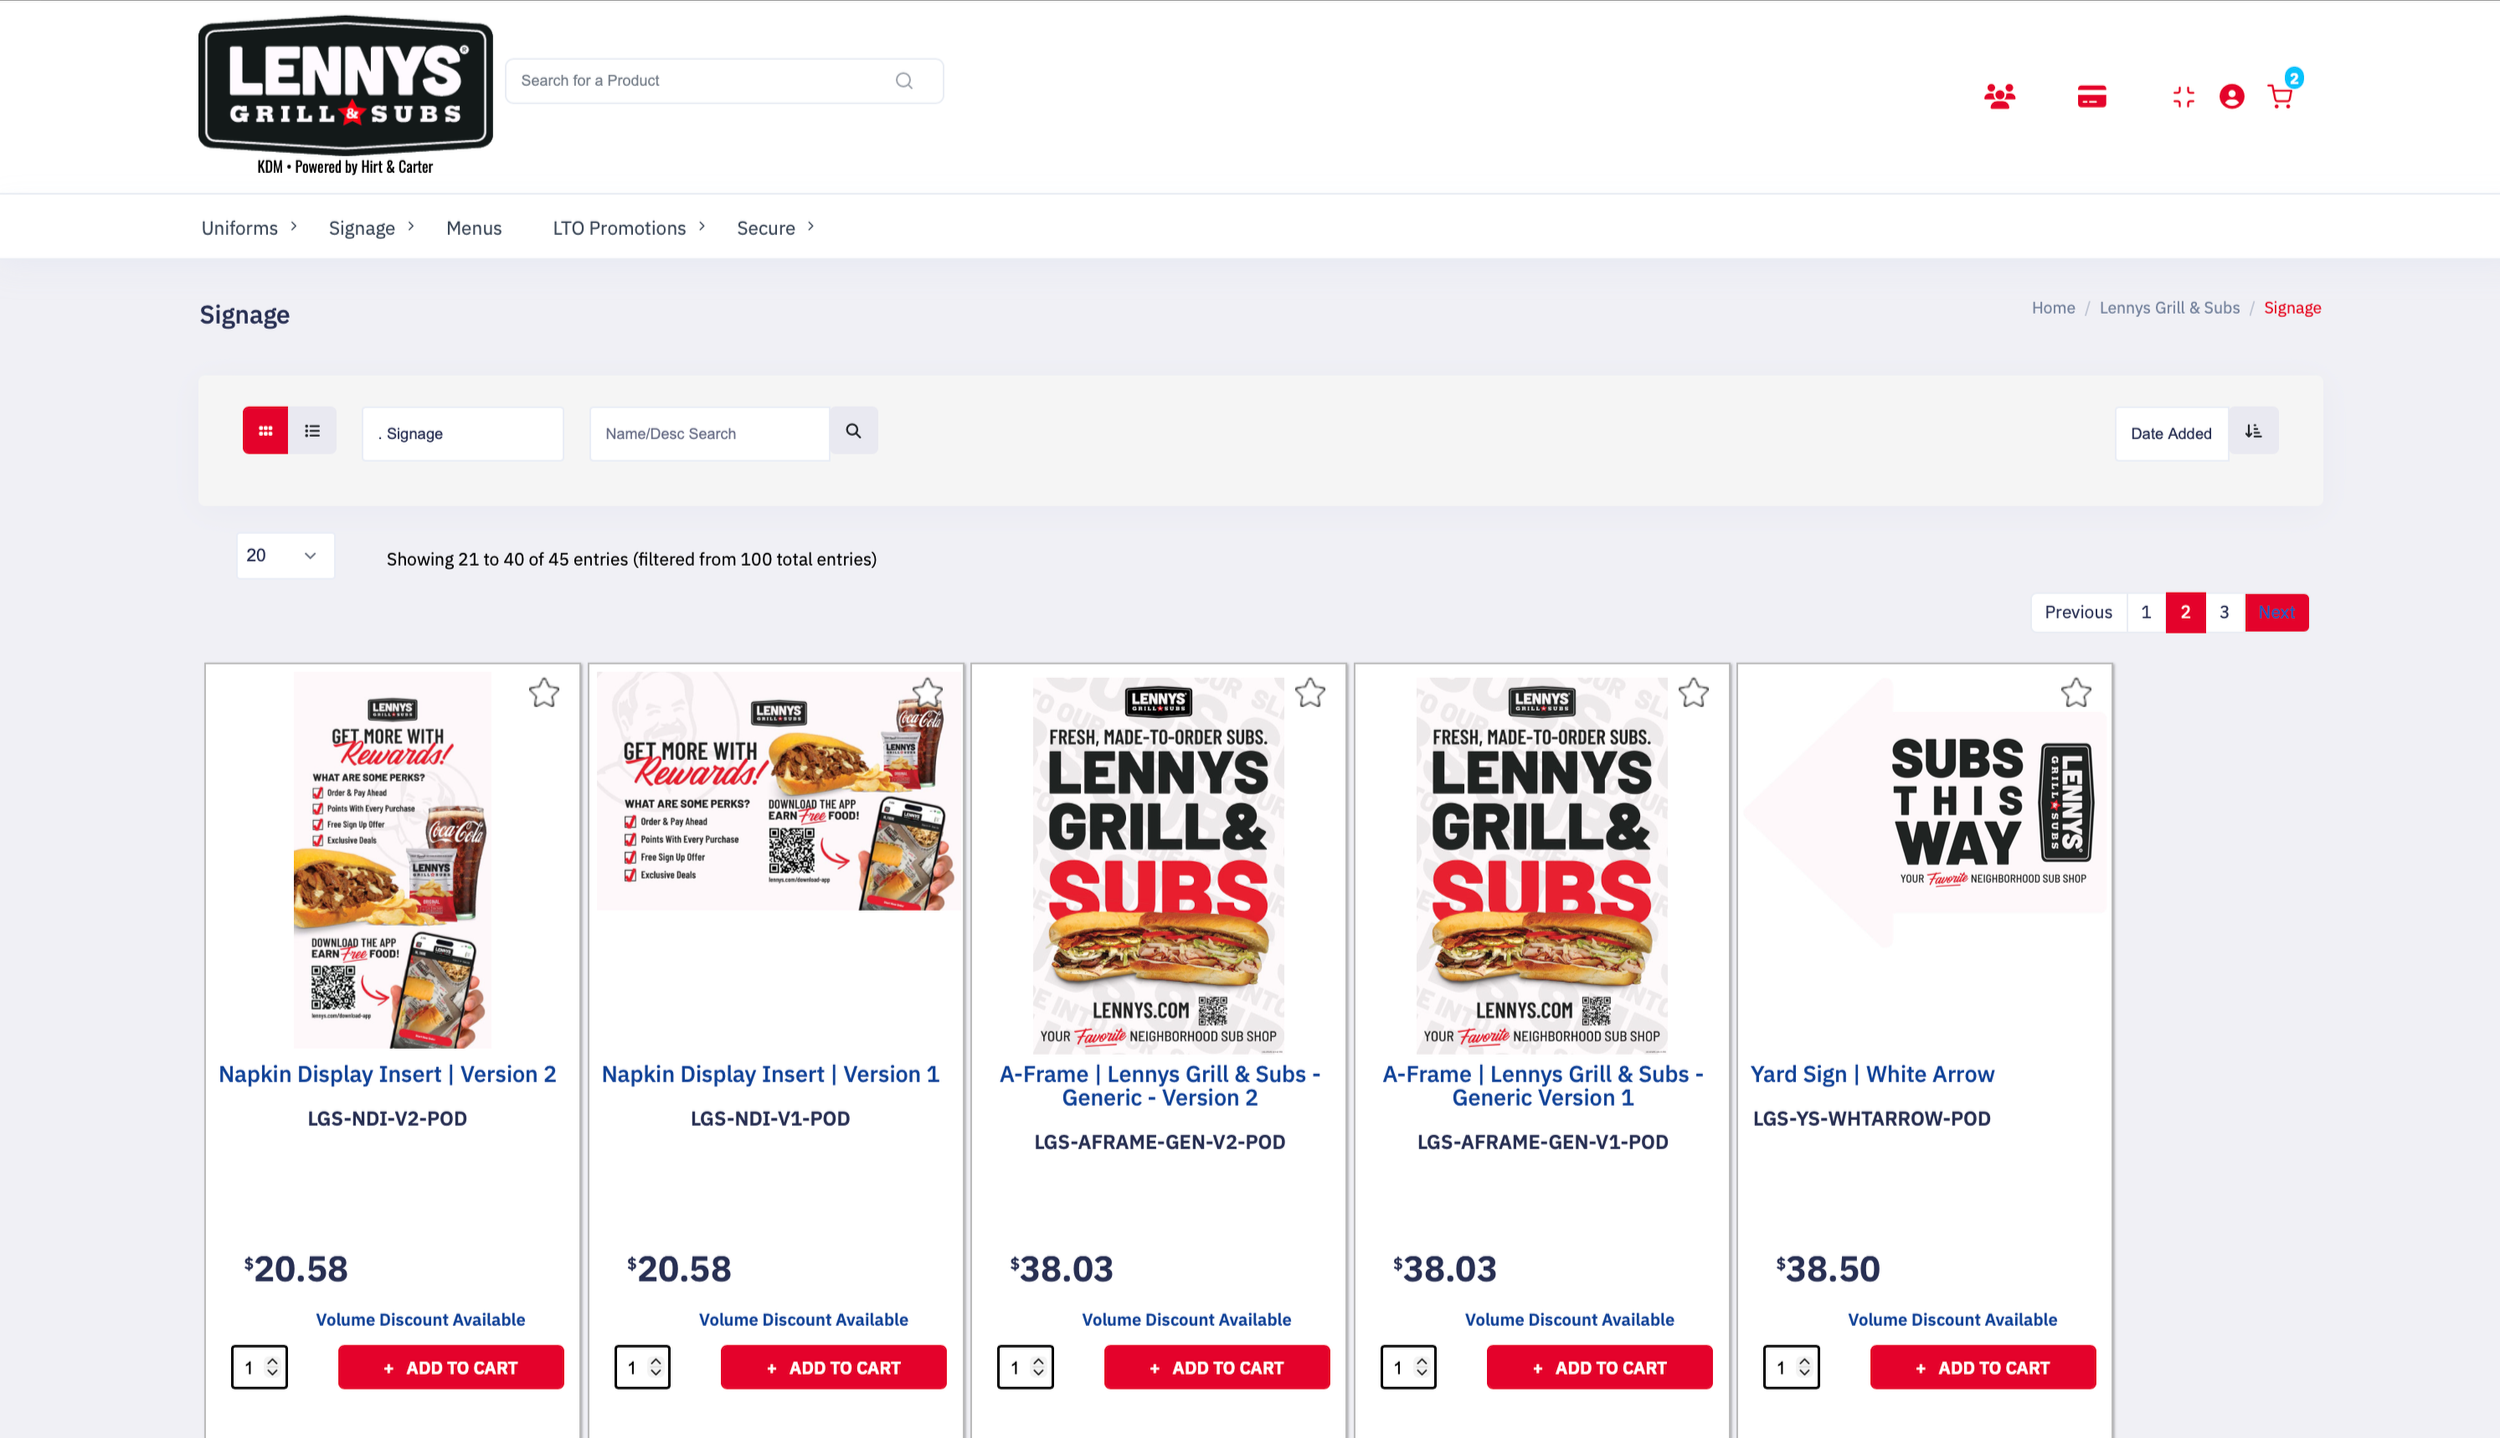Open Napkin Display Insert Version 2 product image

[x=392, y=860]
